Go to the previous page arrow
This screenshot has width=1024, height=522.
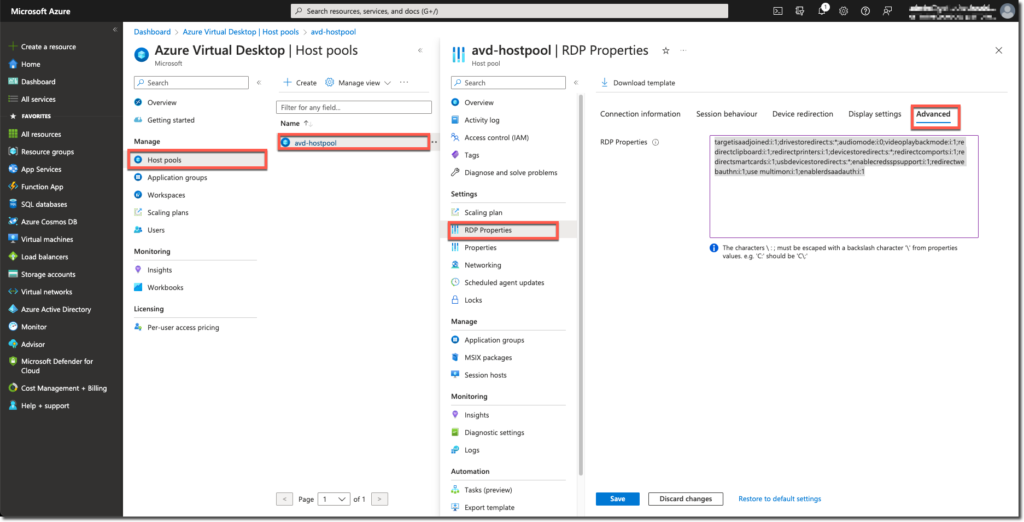point(284,499)
